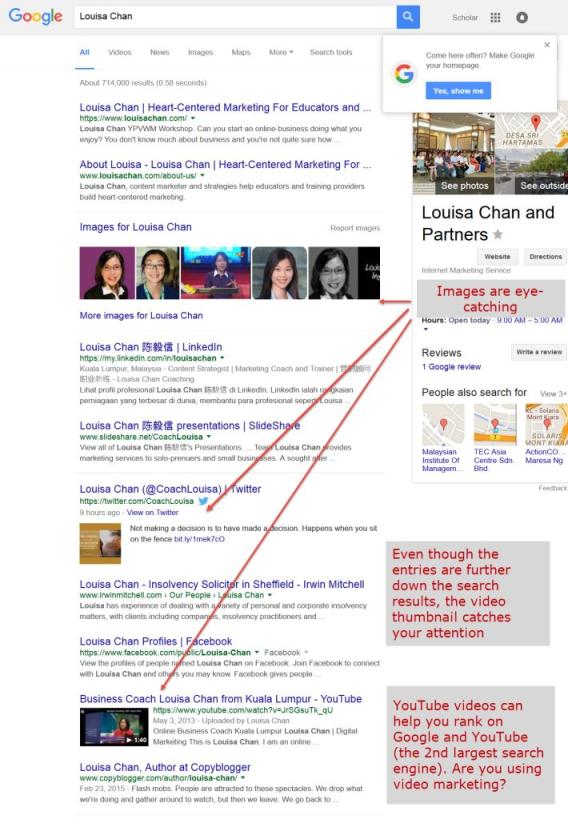This screenshot has height=819, width=568.
Task: Click into the search input field
Action: tap(235, 17)
